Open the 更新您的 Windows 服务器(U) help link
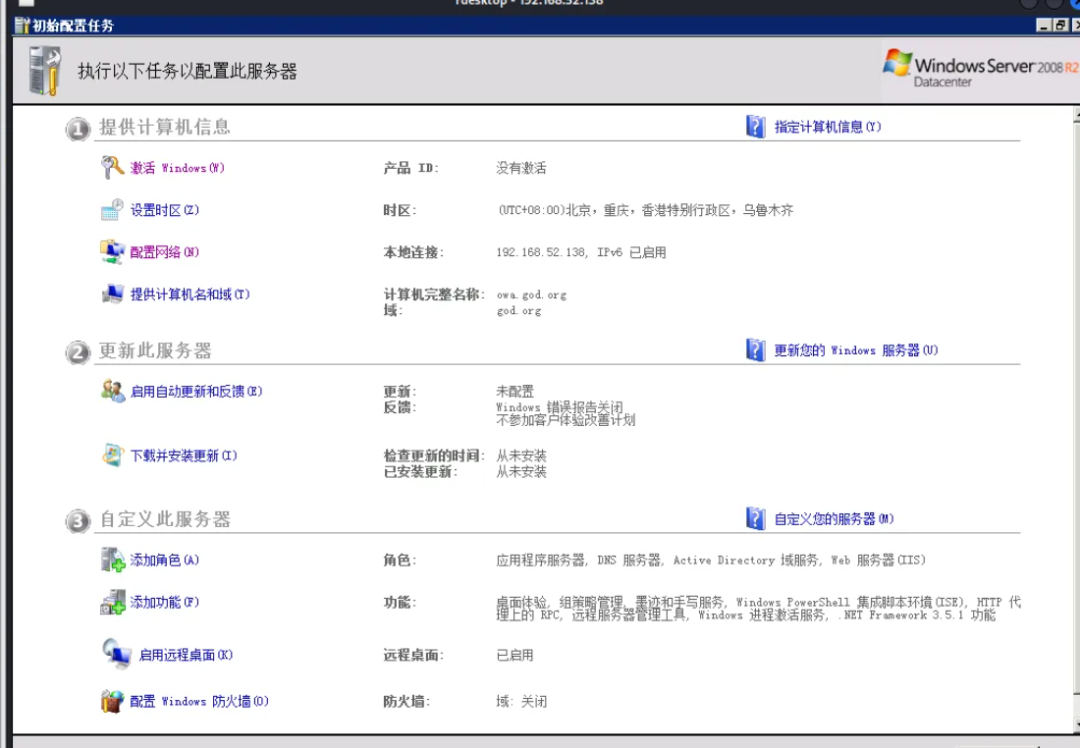 click(856, 350)
